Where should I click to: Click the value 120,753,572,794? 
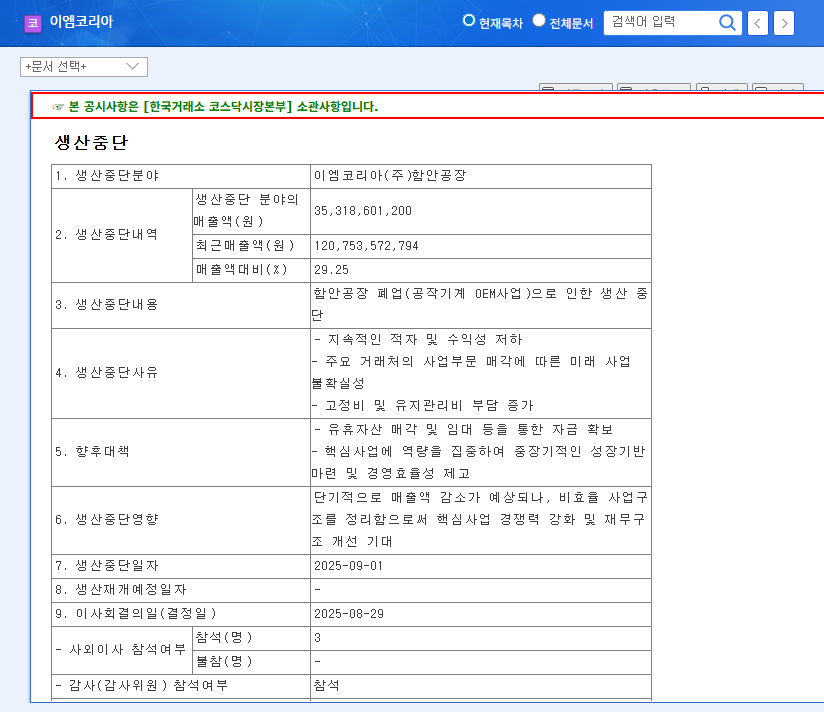[366, 246]
